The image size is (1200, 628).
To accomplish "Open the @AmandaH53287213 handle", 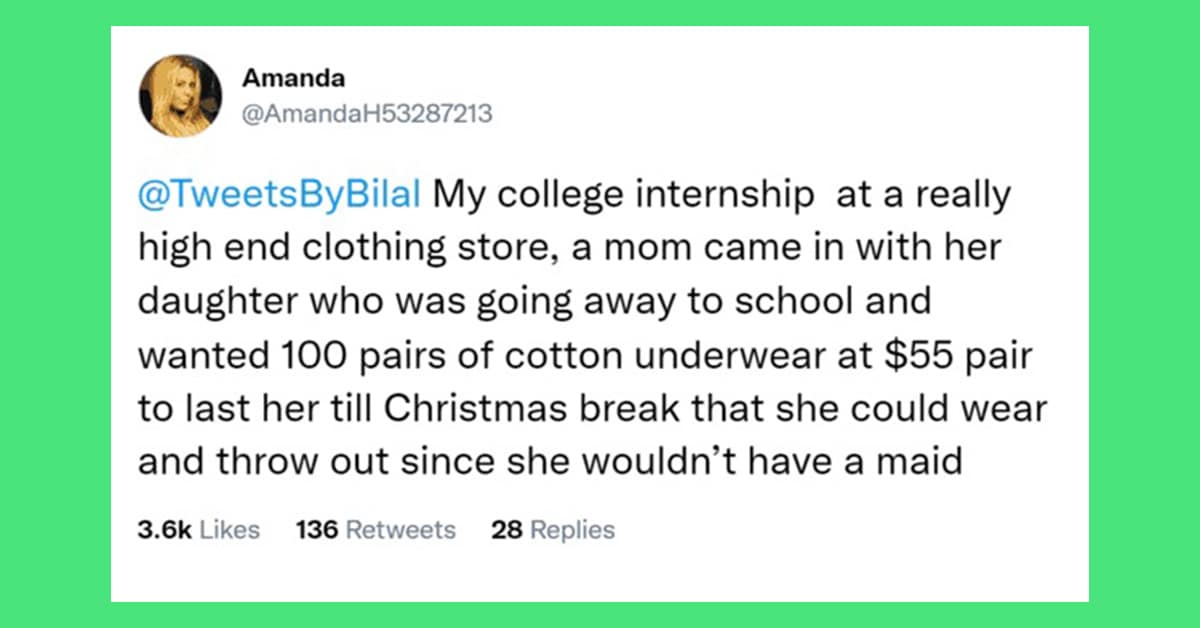I will point(367,113).
